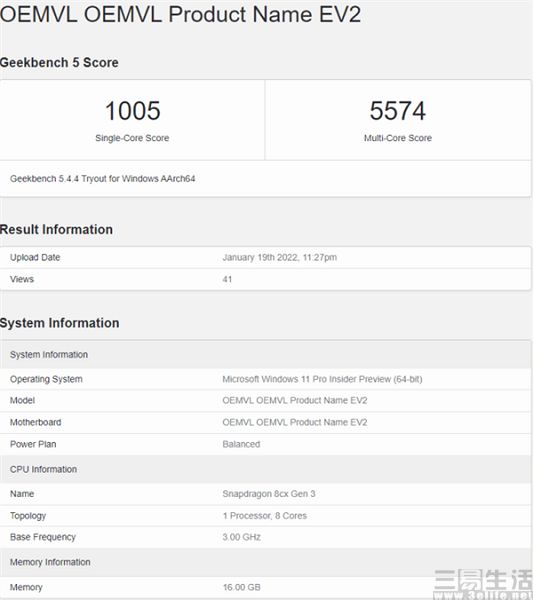Click the large System Information section heading

[x=59, y=323]
